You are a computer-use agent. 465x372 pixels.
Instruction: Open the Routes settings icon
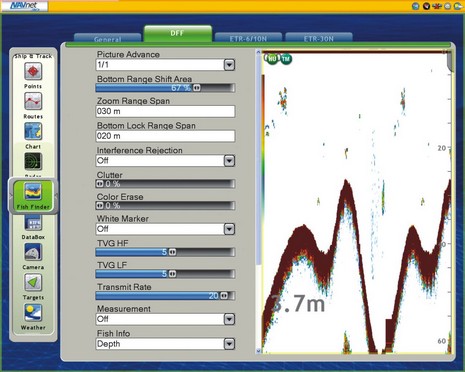33,101
